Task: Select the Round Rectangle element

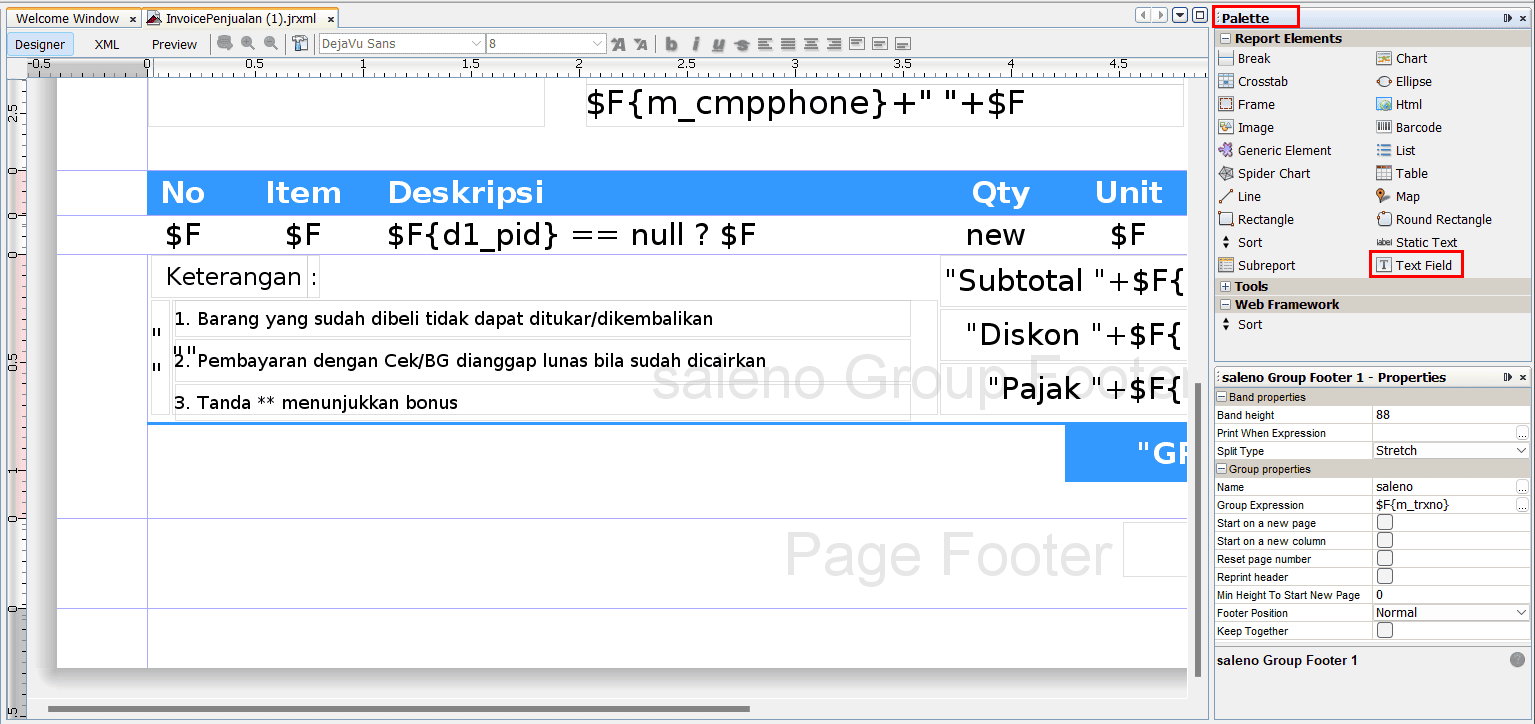Action: coord(1443,220)
